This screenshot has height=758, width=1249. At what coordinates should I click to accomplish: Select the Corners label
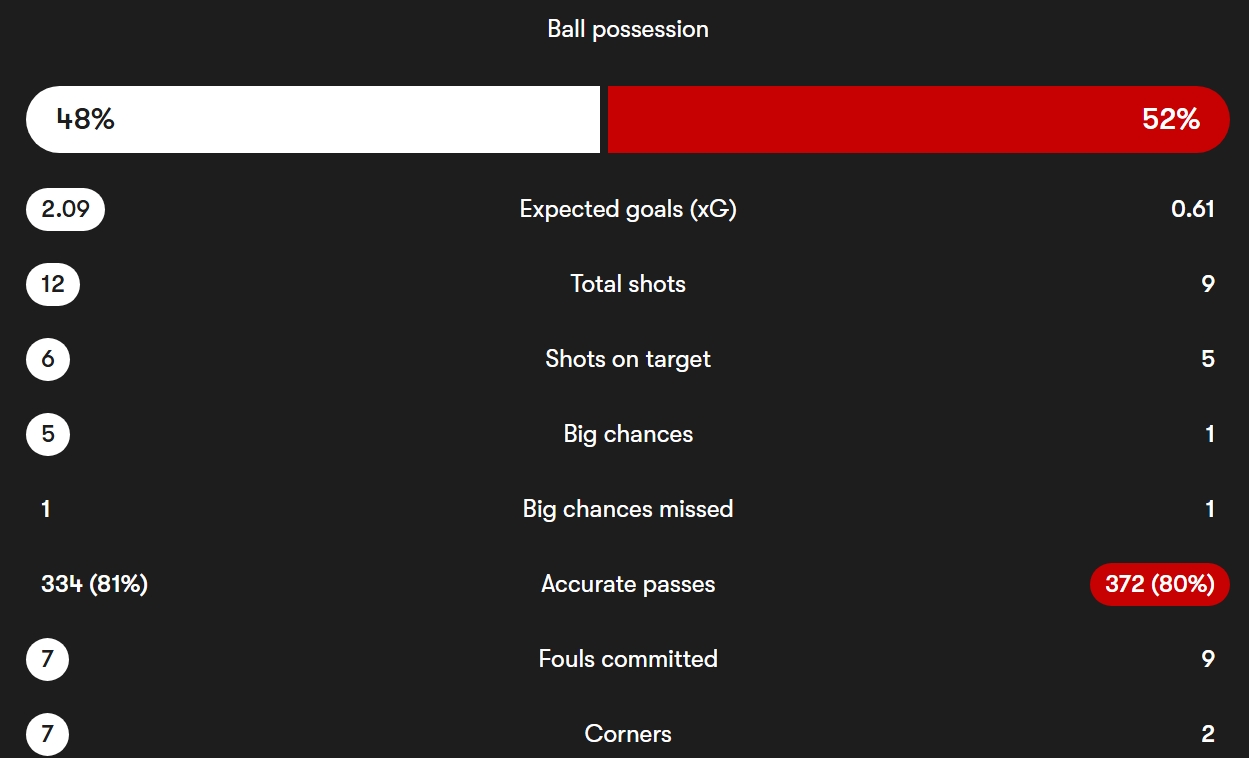[x=628, y=734]
